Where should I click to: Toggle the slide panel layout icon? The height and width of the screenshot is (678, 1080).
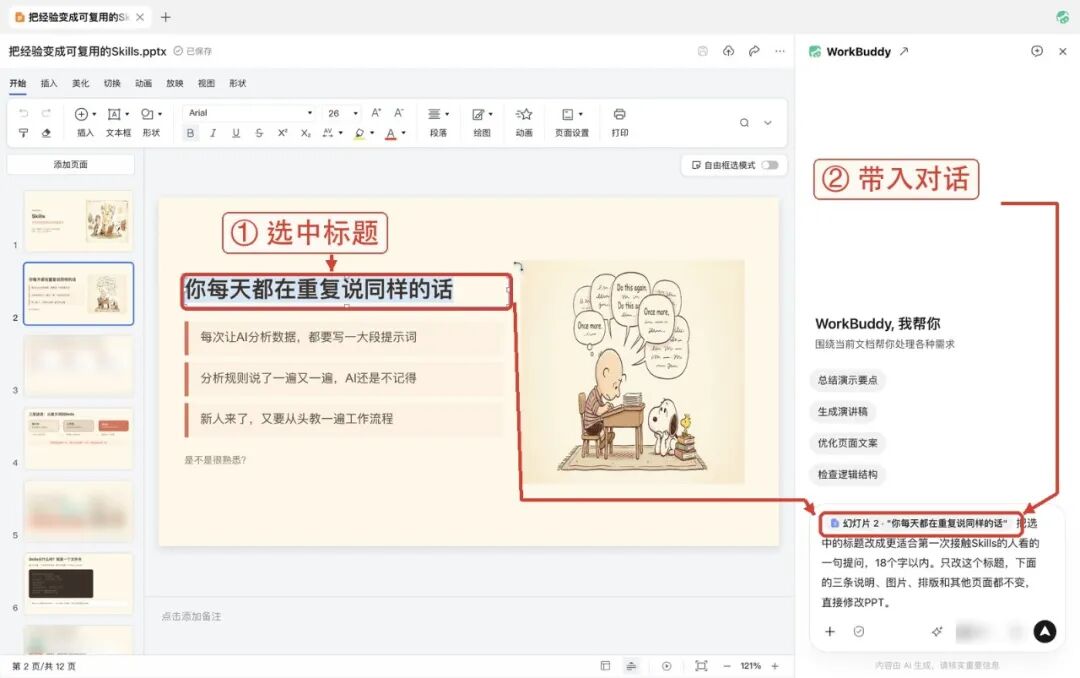pos(605,666)
